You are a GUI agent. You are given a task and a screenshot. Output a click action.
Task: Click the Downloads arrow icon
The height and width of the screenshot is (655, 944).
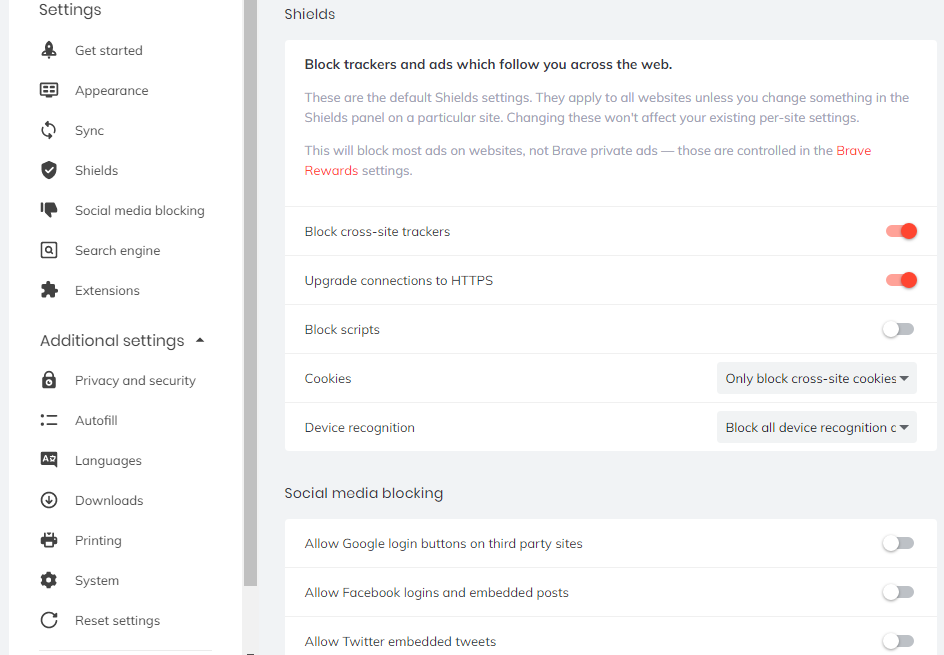tap(49, 500)
